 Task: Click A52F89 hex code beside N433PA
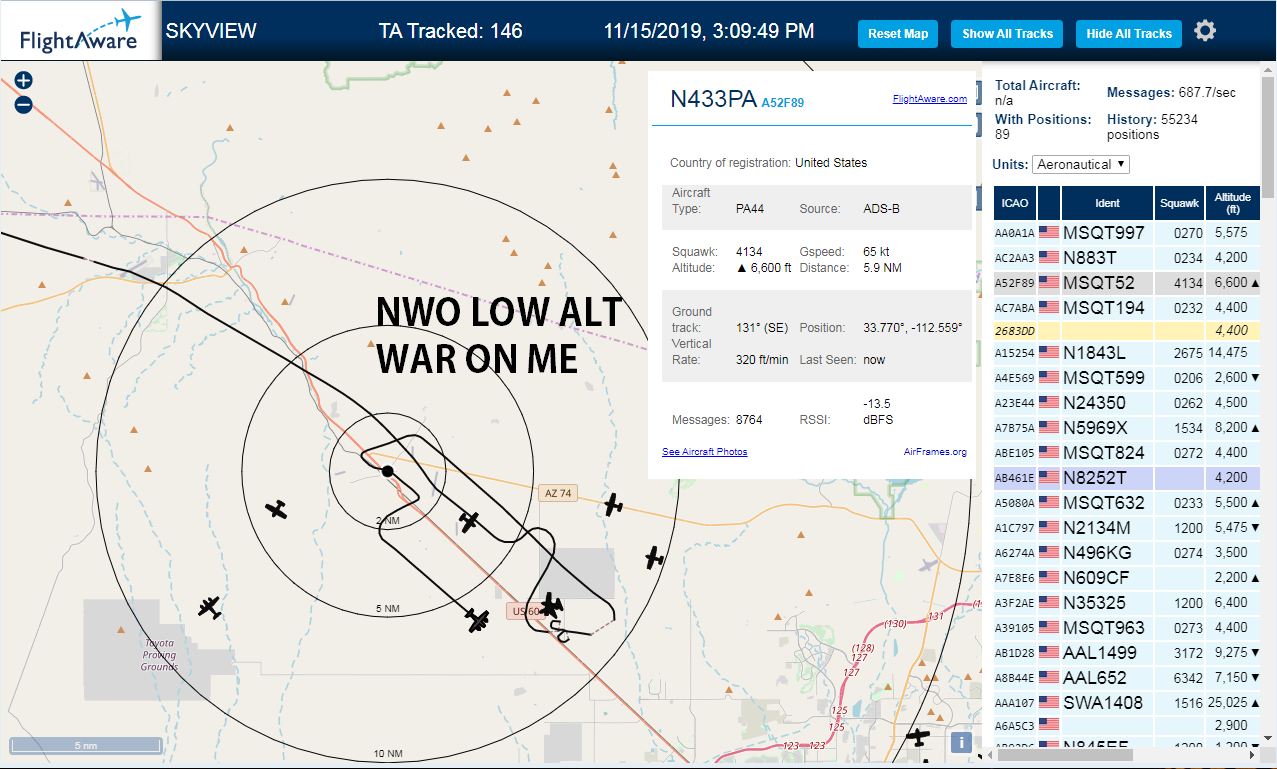coord(783,102)
